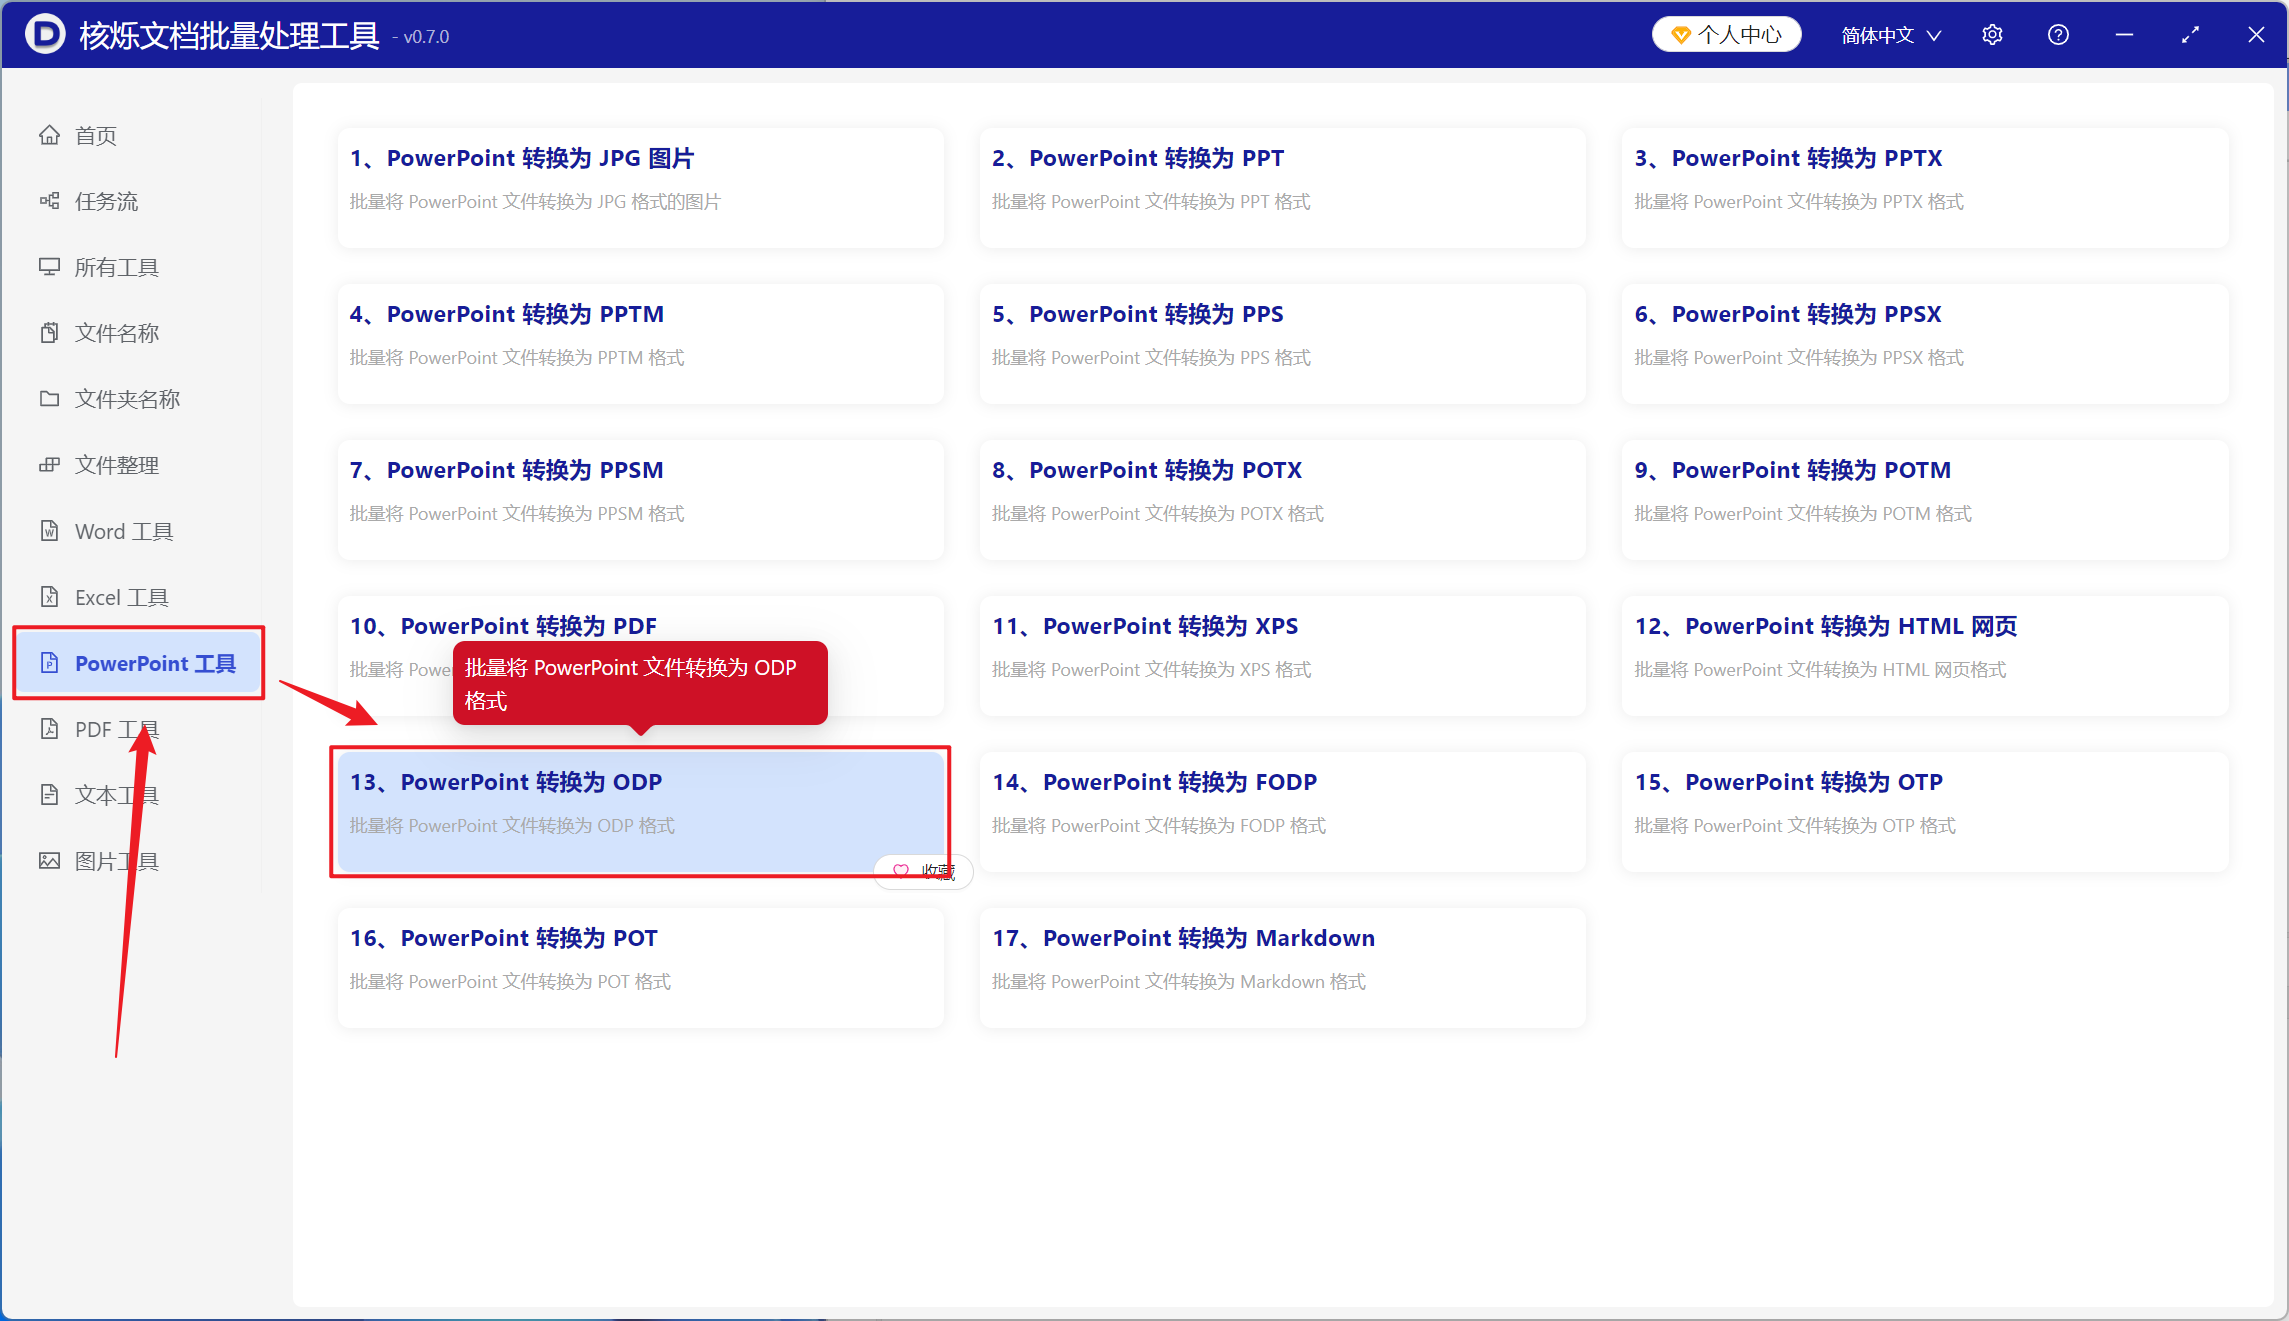This screenshot has height=1321, width=2289.
Task: Click the file icon beside 文件名称
Action: pos(49,333)
